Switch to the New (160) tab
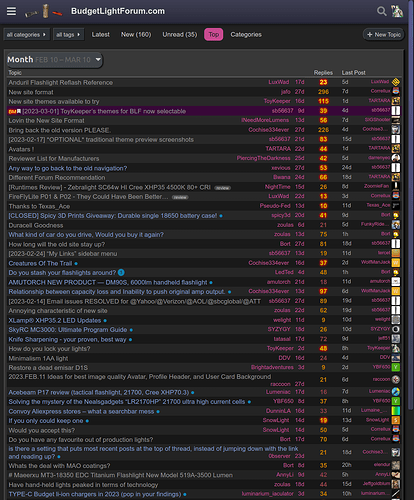 pyautogui.click(x=136, y=35)
